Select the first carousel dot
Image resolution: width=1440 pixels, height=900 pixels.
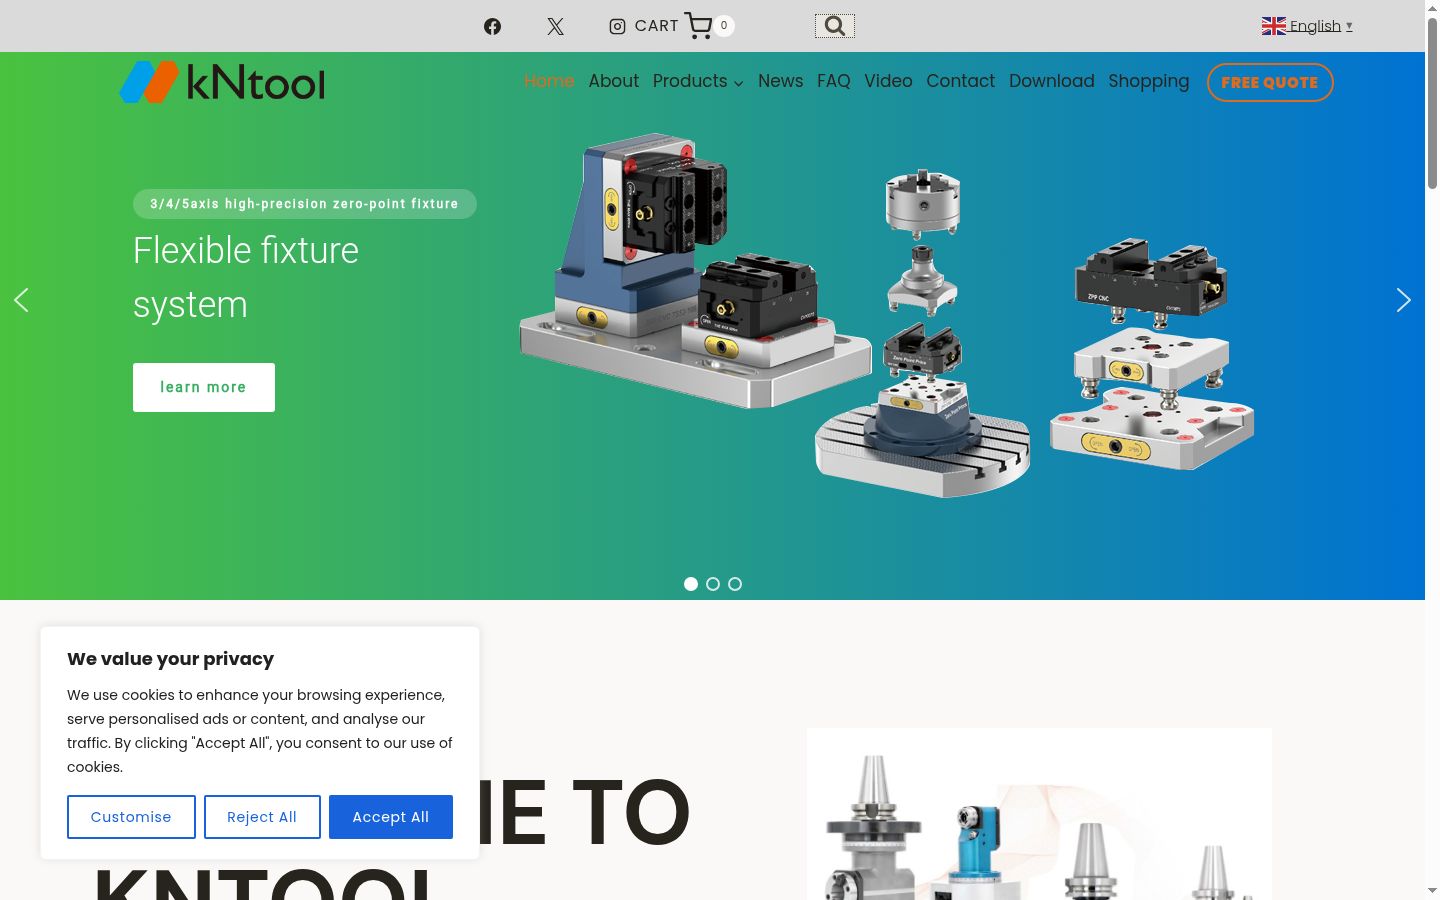point(691,584)
